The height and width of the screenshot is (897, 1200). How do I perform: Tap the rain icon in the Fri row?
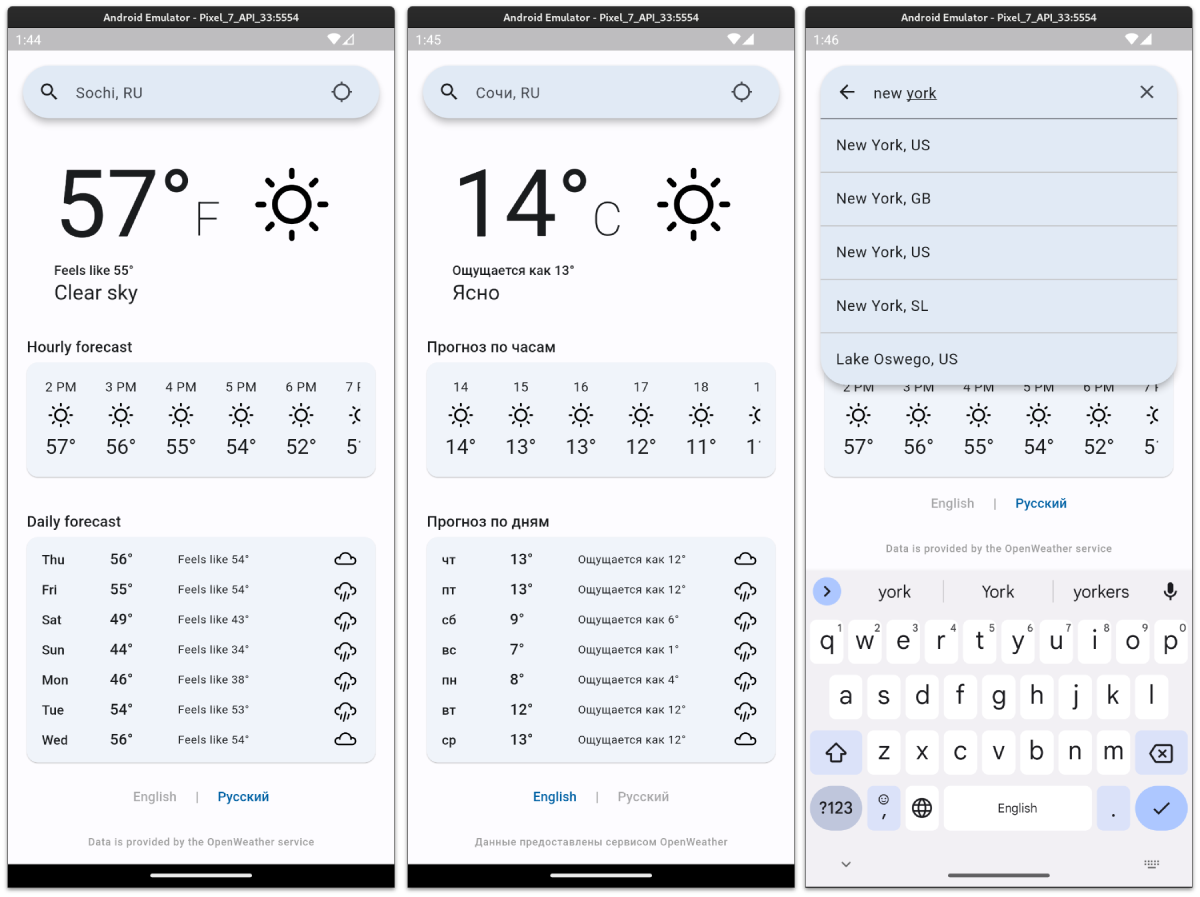[345, 590]
